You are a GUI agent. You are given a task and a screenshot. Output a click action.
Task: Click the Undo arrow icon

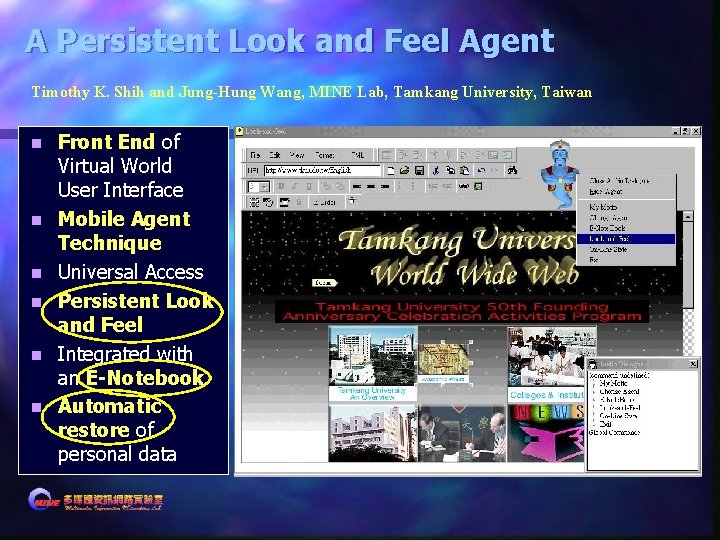coord(481,170)
